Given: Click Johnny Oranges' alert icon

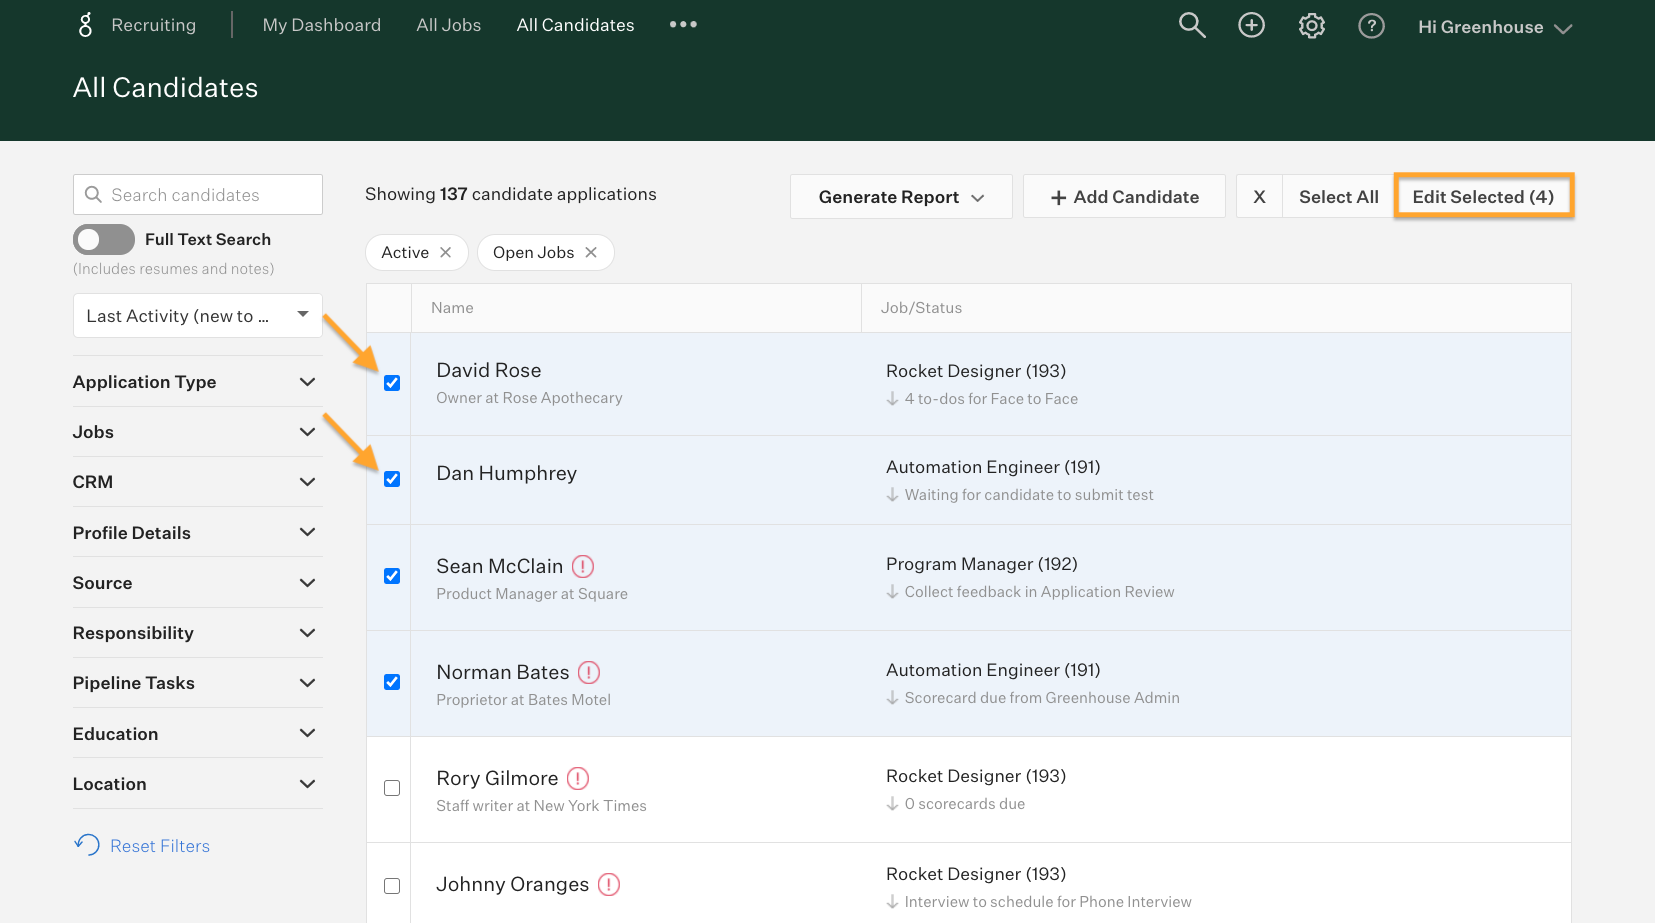Looking at the screenshot, I should [x=609, y=884].
